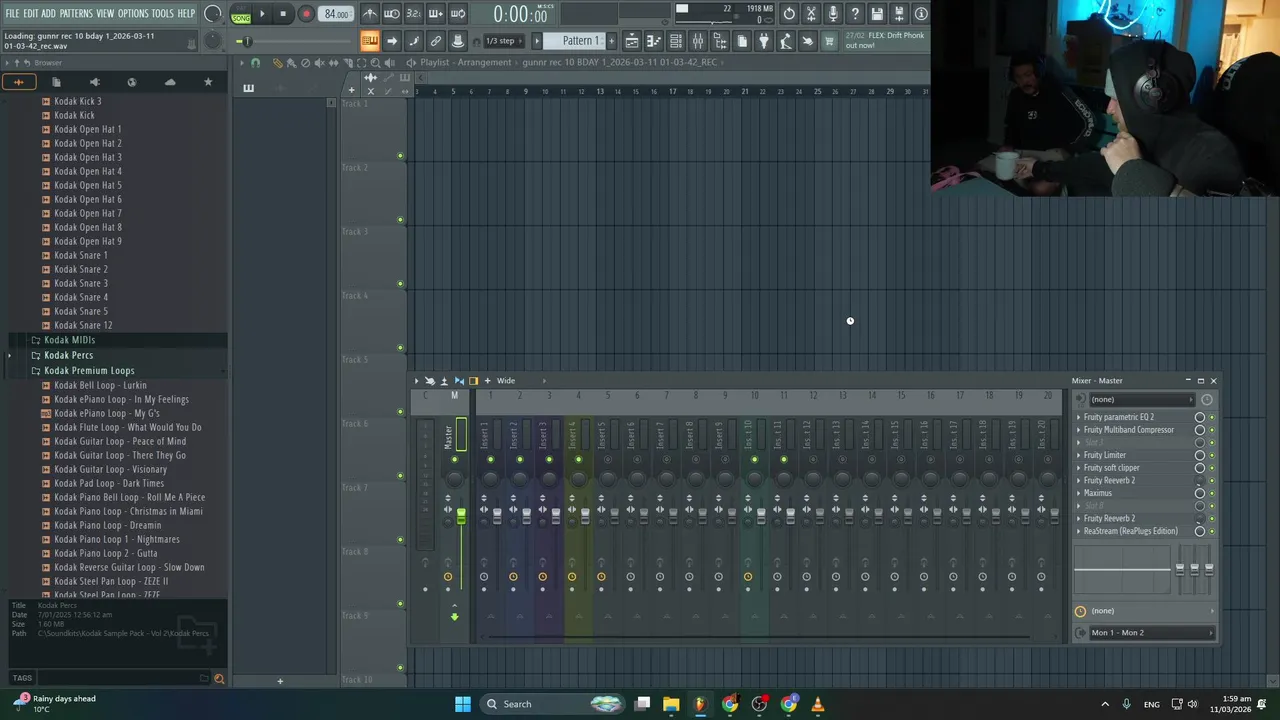Open the project info icon

tap(921, 14)
